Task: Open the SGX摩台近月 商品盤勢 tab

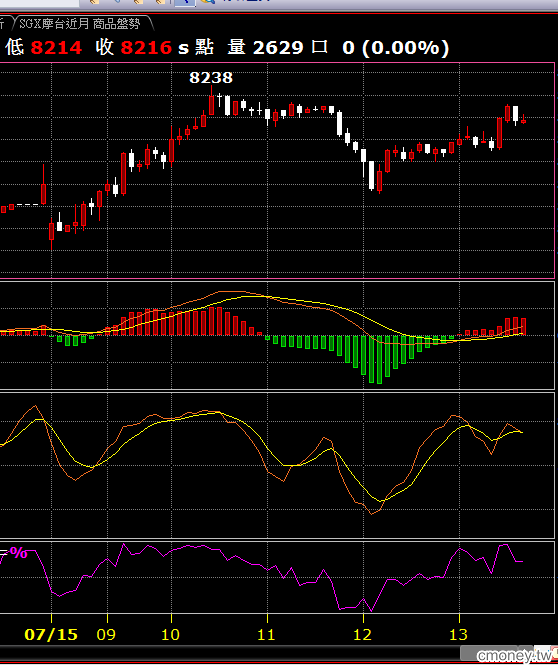Action: point(80,23)
